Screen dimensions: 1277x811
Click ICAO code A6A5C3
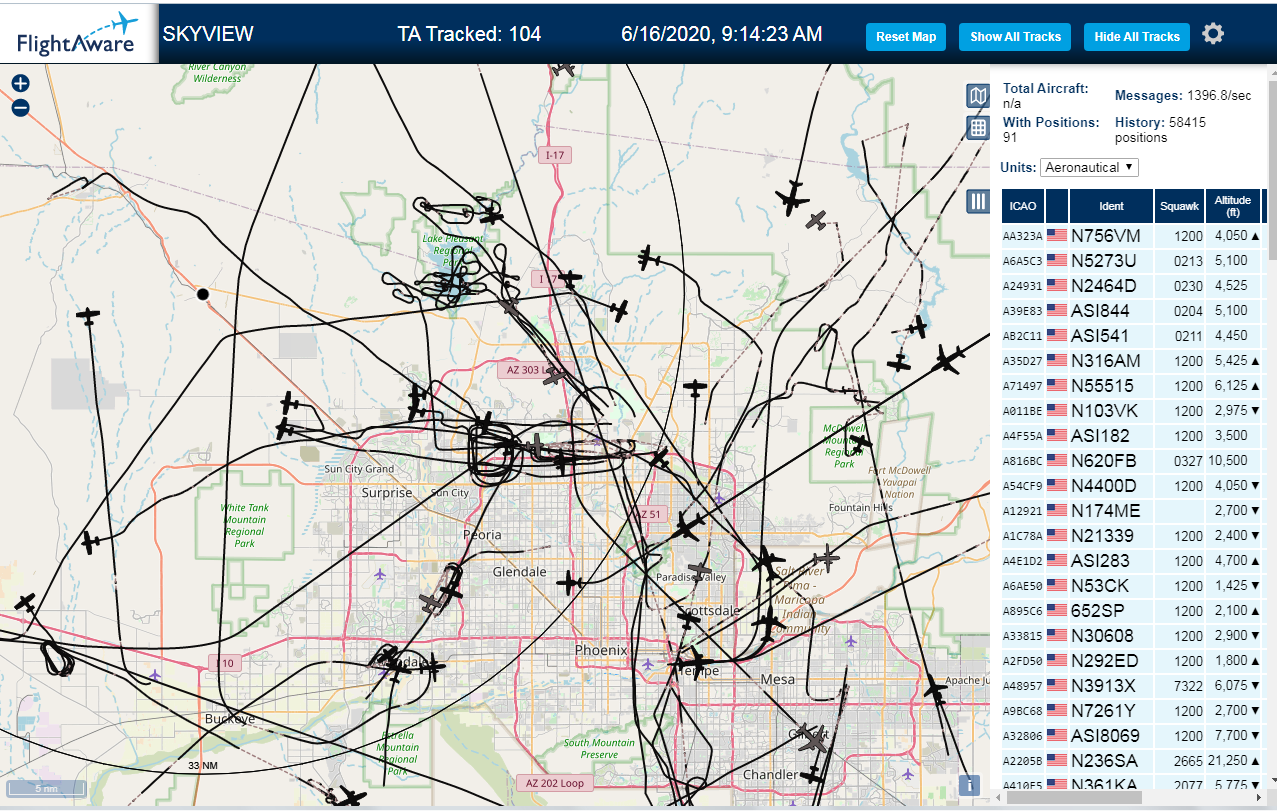1022,261
